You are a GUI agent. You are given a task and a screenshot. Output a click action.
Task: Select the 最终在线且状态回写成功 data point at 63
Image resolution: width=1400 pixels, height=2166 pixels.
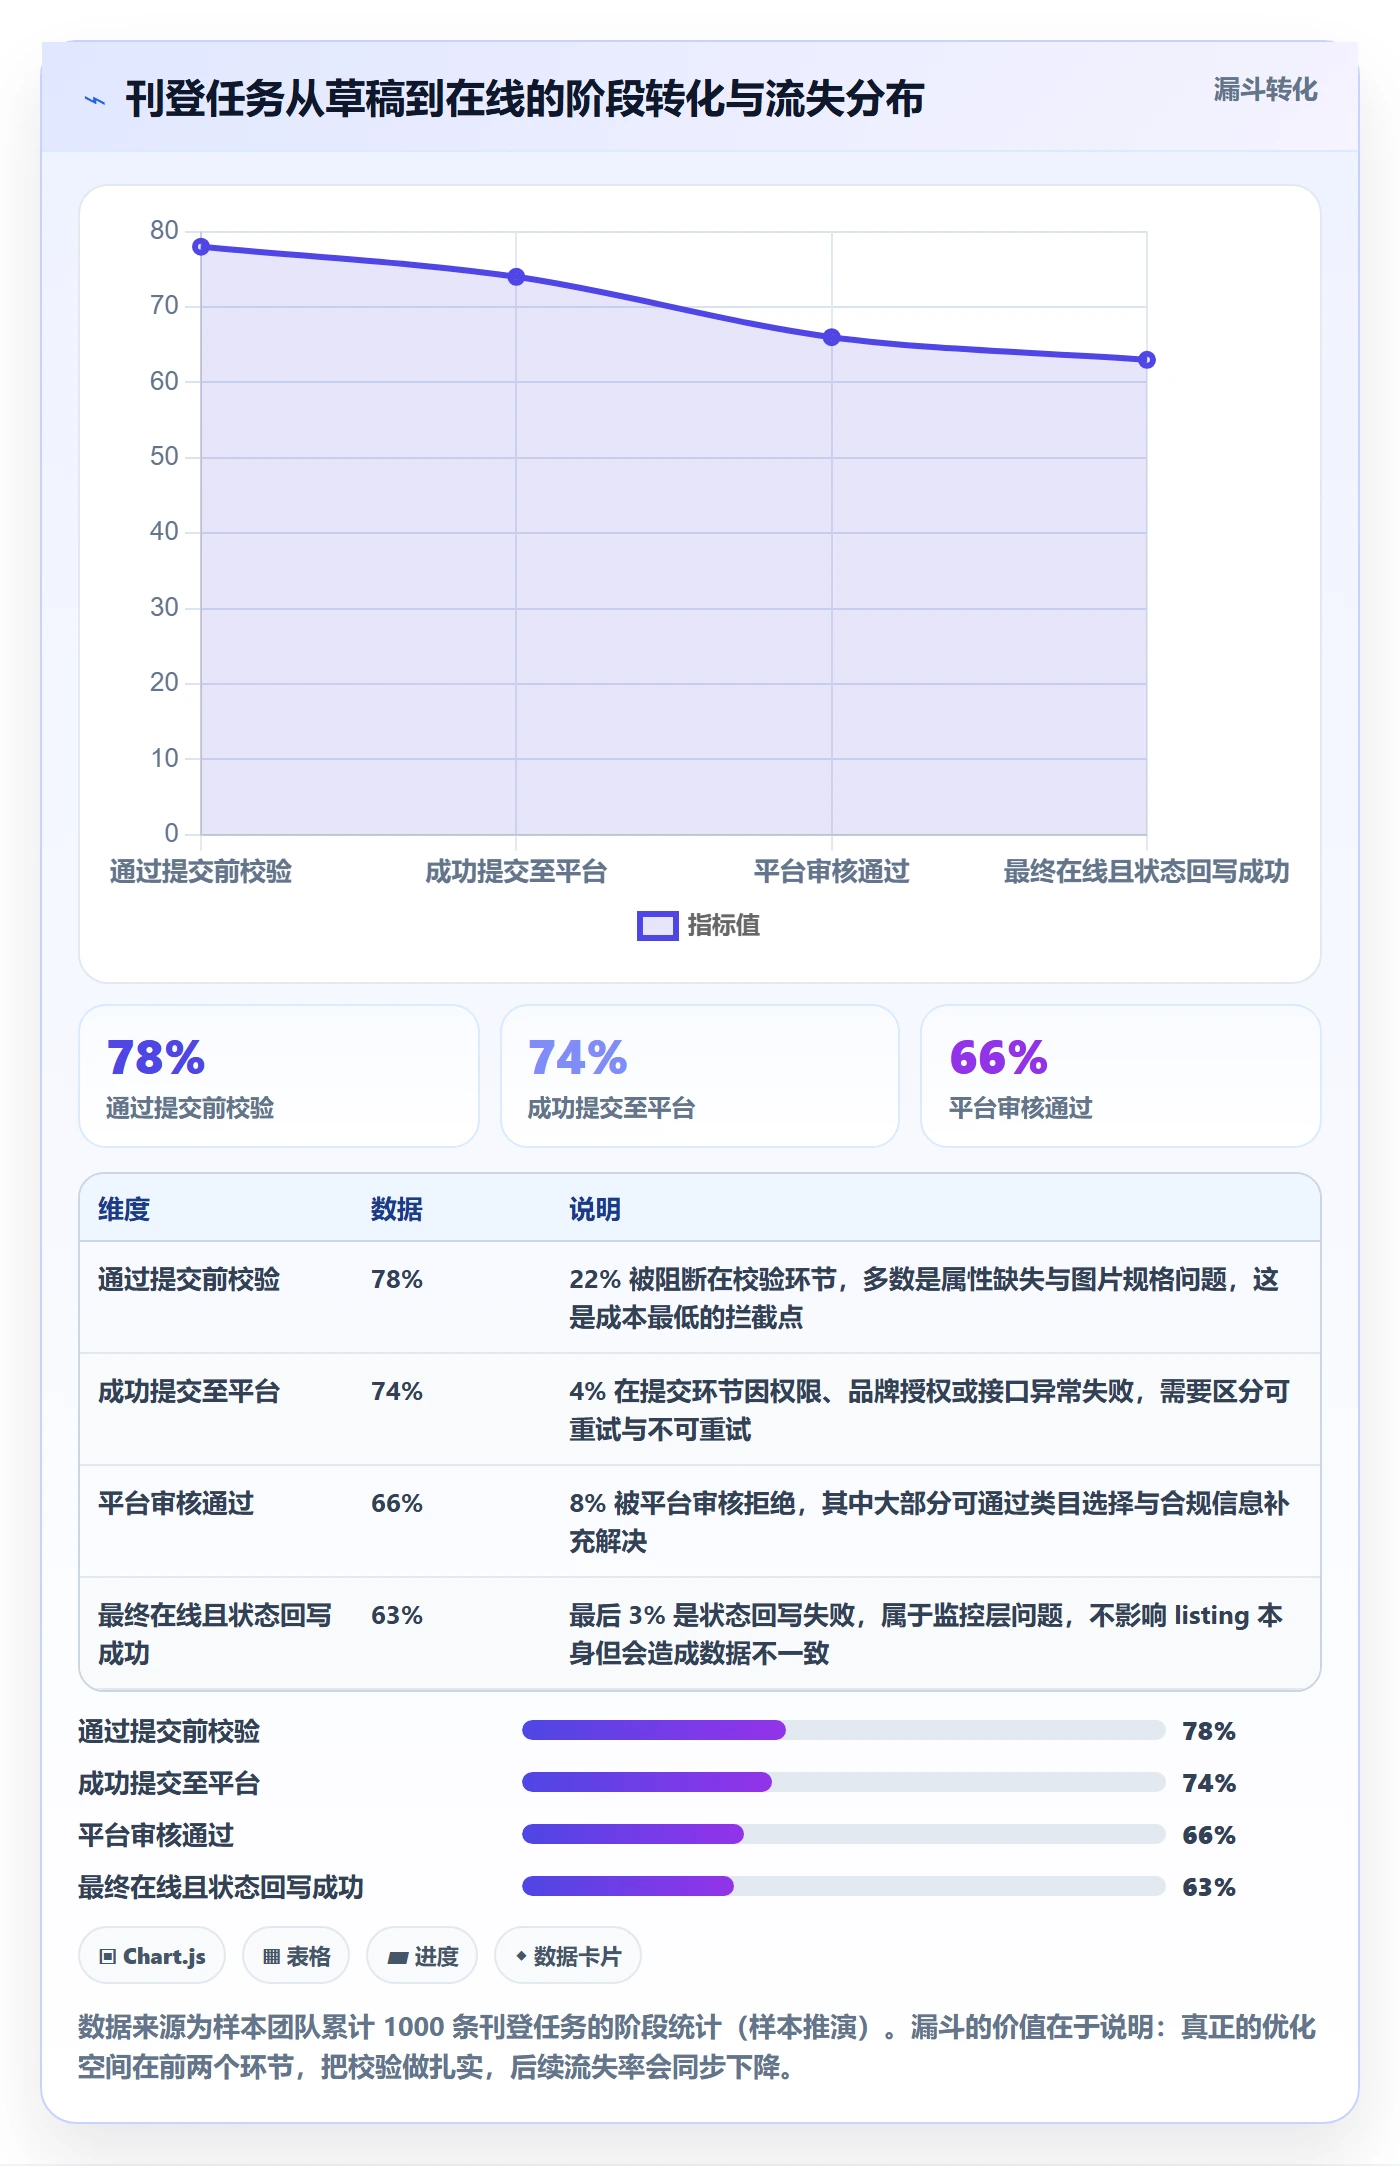point(1147,360)
